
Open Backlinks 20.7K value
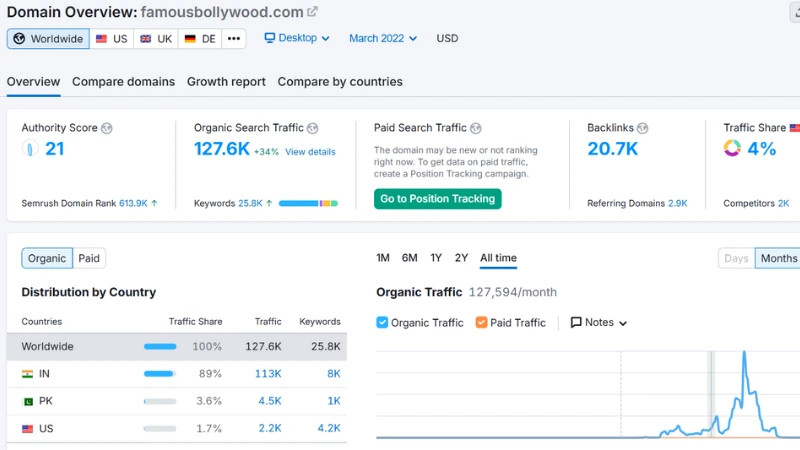[x=613, y=149]
